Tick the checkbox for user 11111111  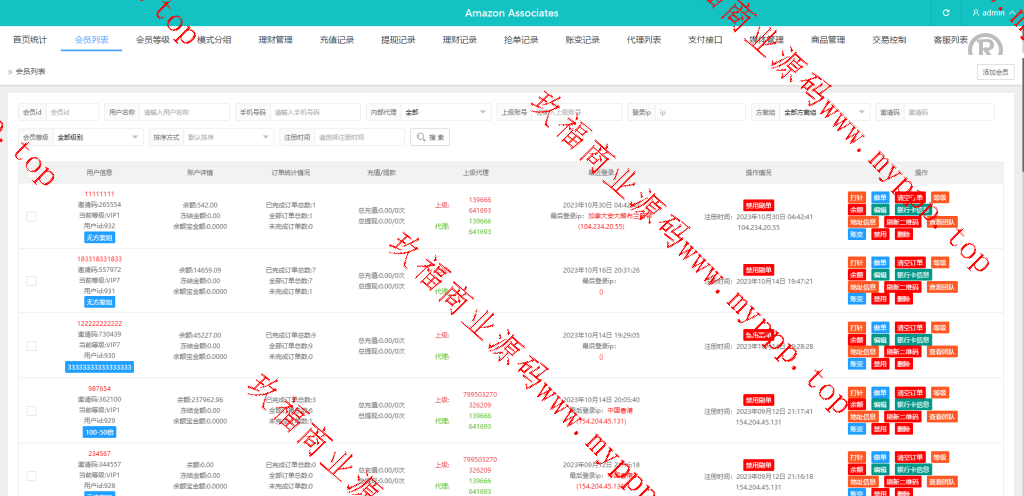coord(32,216)
